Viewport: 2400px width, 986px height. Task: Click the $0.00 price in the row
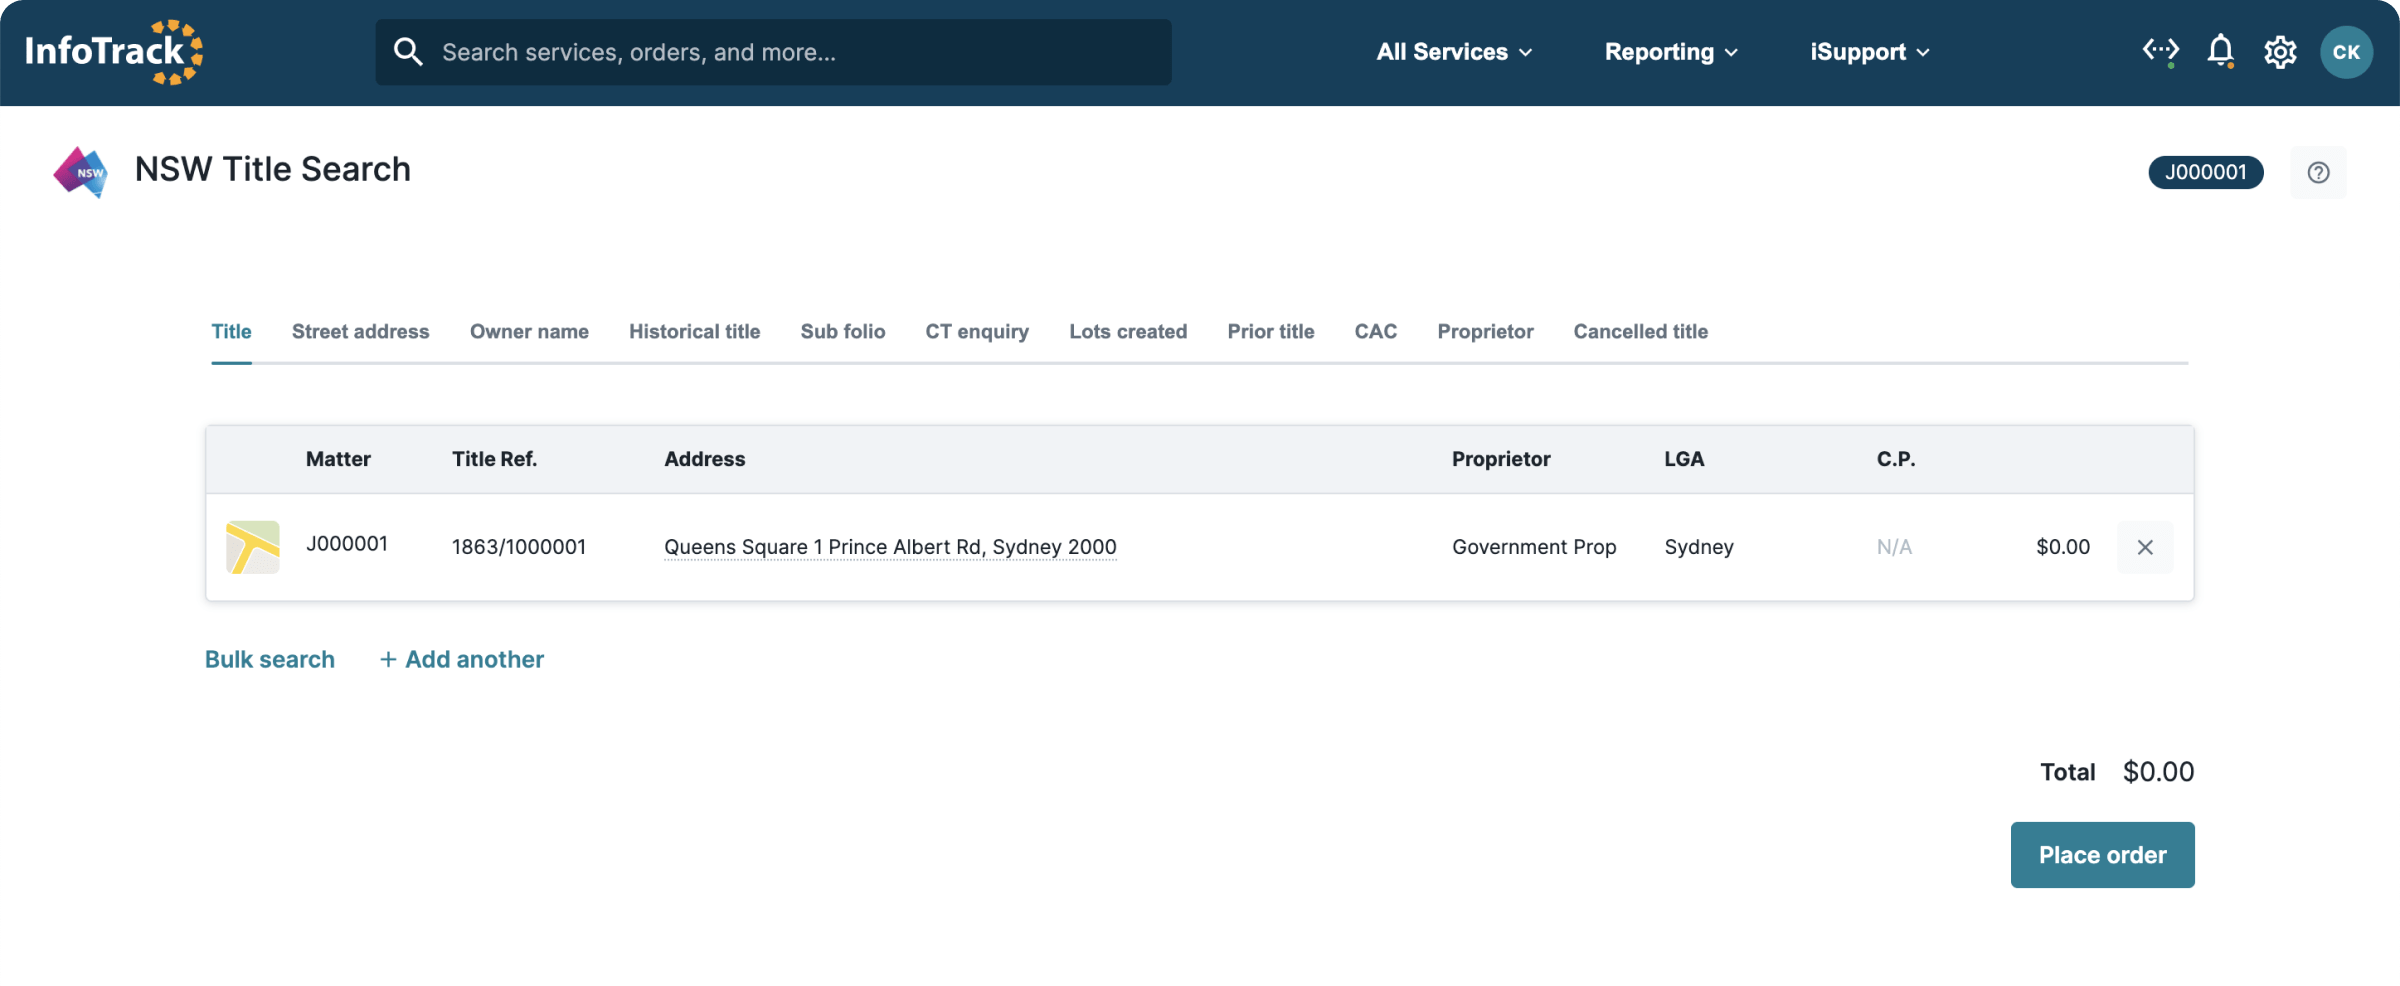tap(2063, 547)
